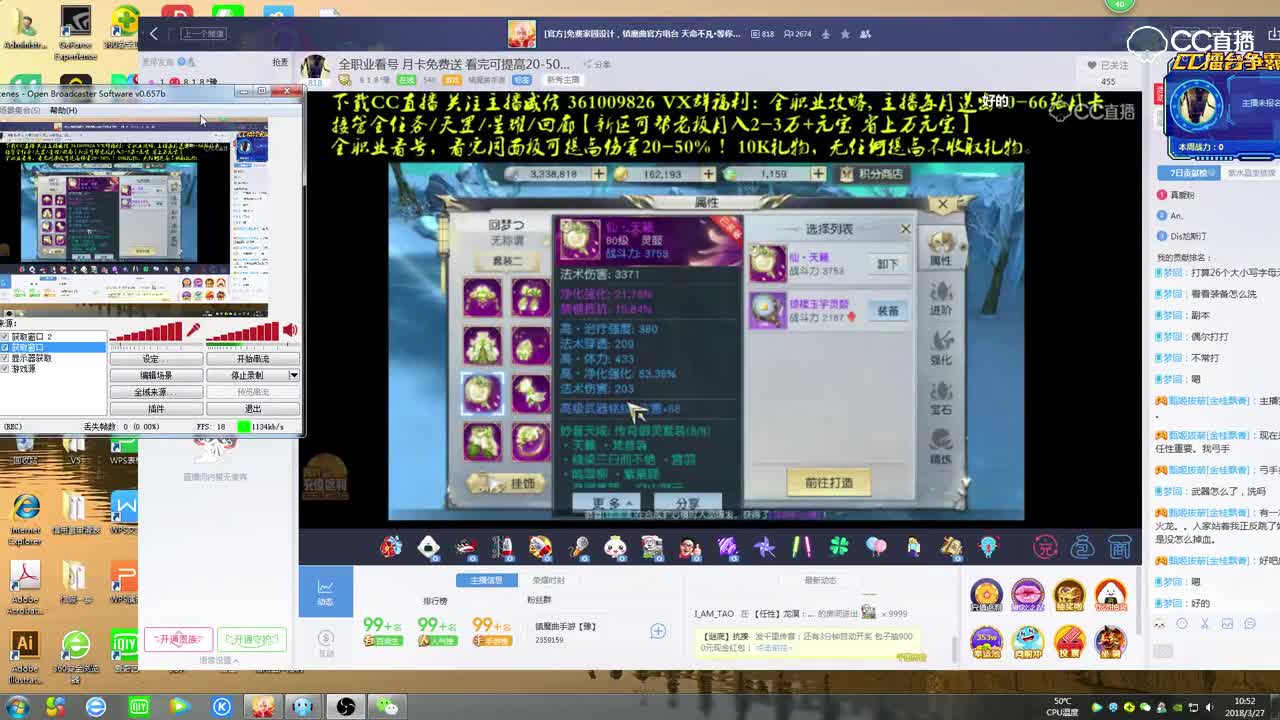Screen dimensions: 1280x720
Task: Click the scissors icon in the chat toolbar
Action: (x=1204, y=624)
